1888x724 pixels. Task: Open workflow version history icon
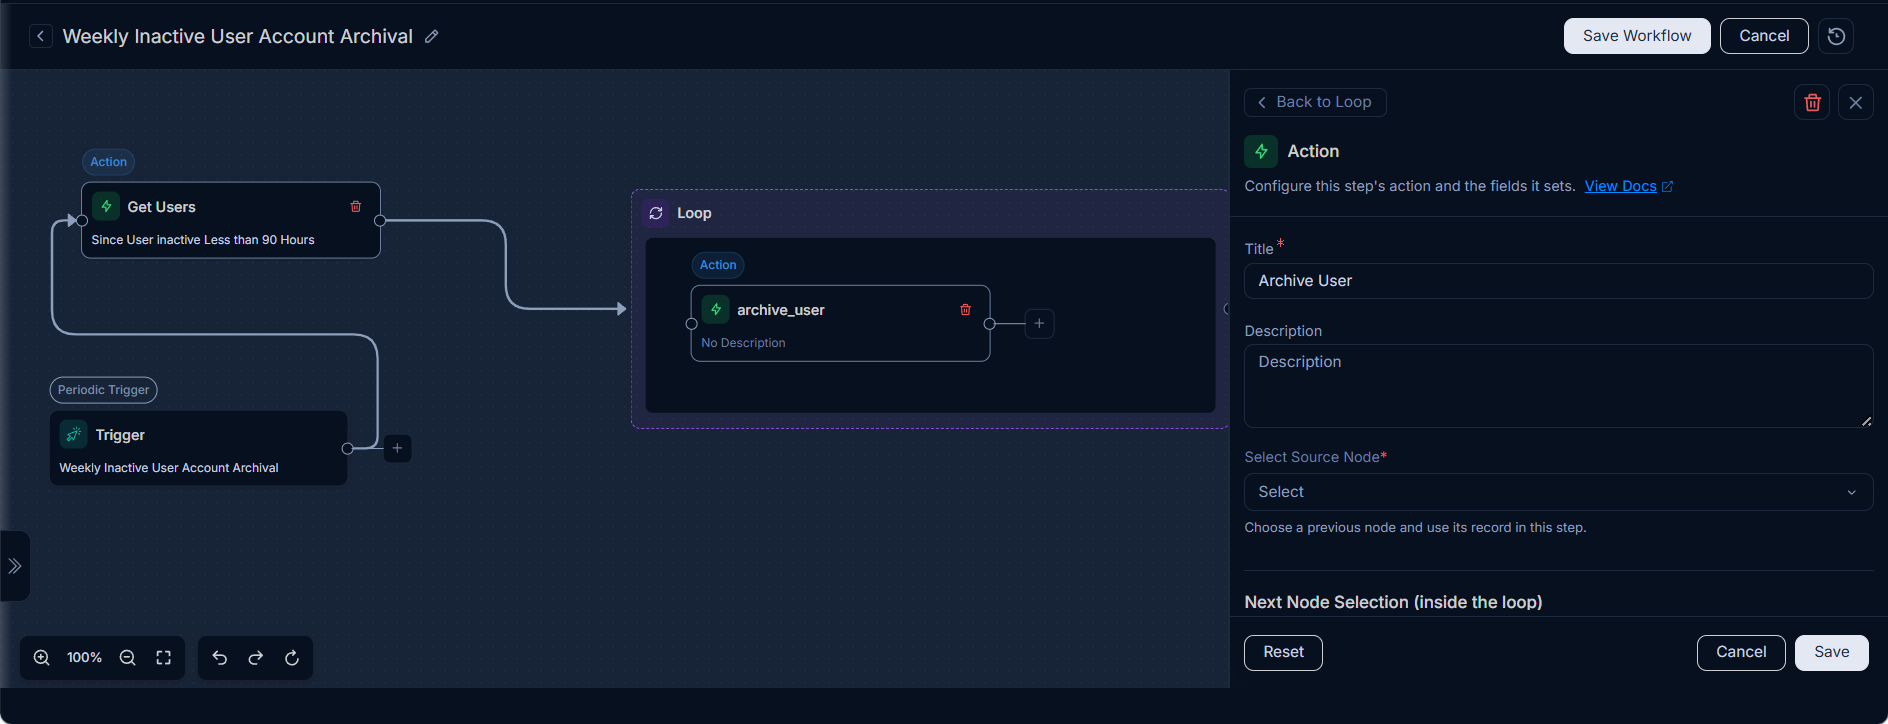click(1836, 36)
